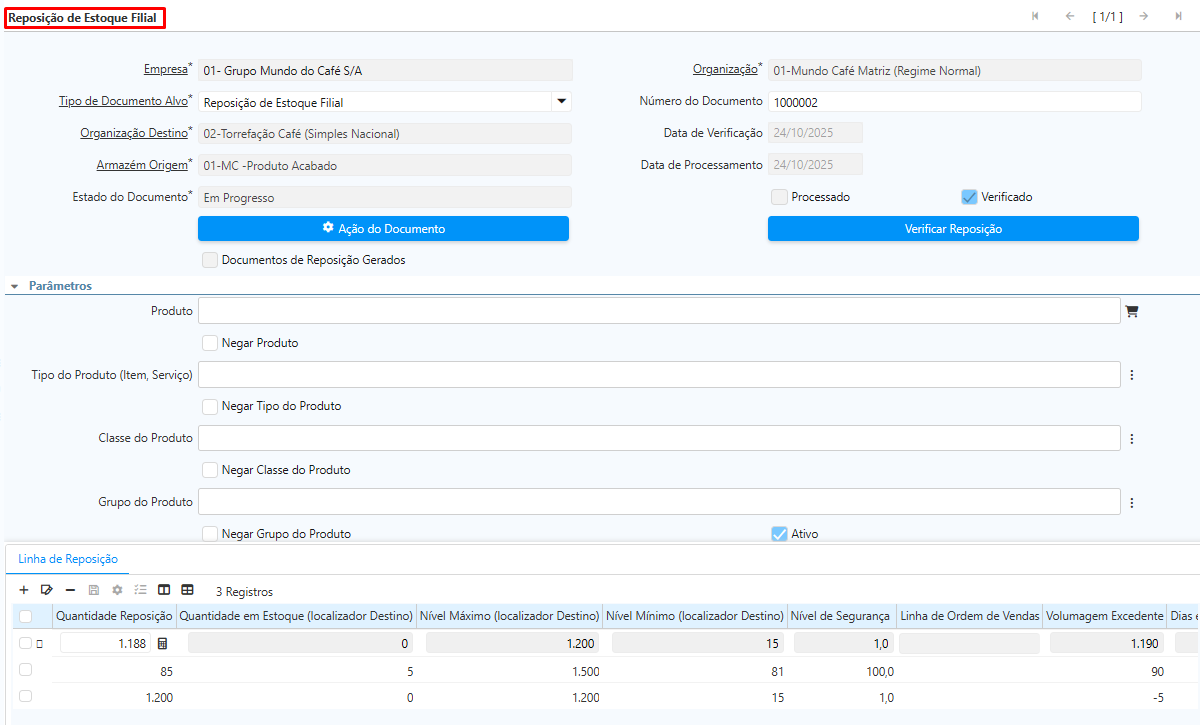
Task: Toggle the Ativo checkbox
Action: [x=780, y=534]
